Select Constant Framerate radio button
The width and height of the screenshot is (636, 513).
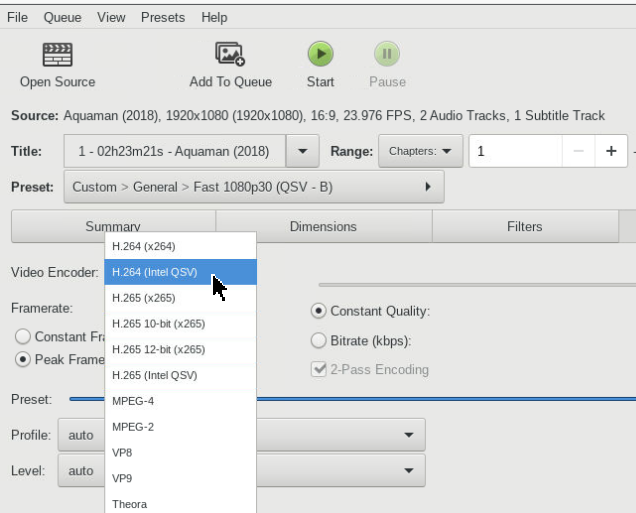pos(23,337)
